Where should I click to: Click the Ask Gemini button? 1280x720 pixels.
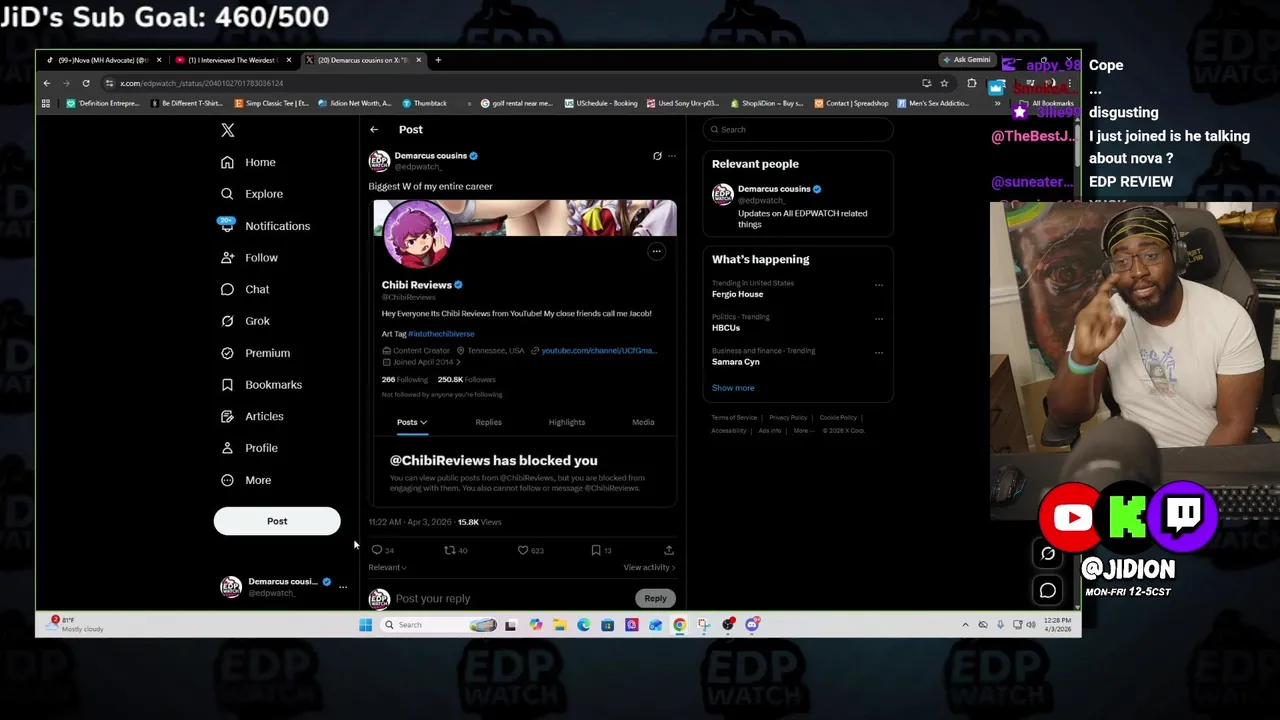[966, 60]
